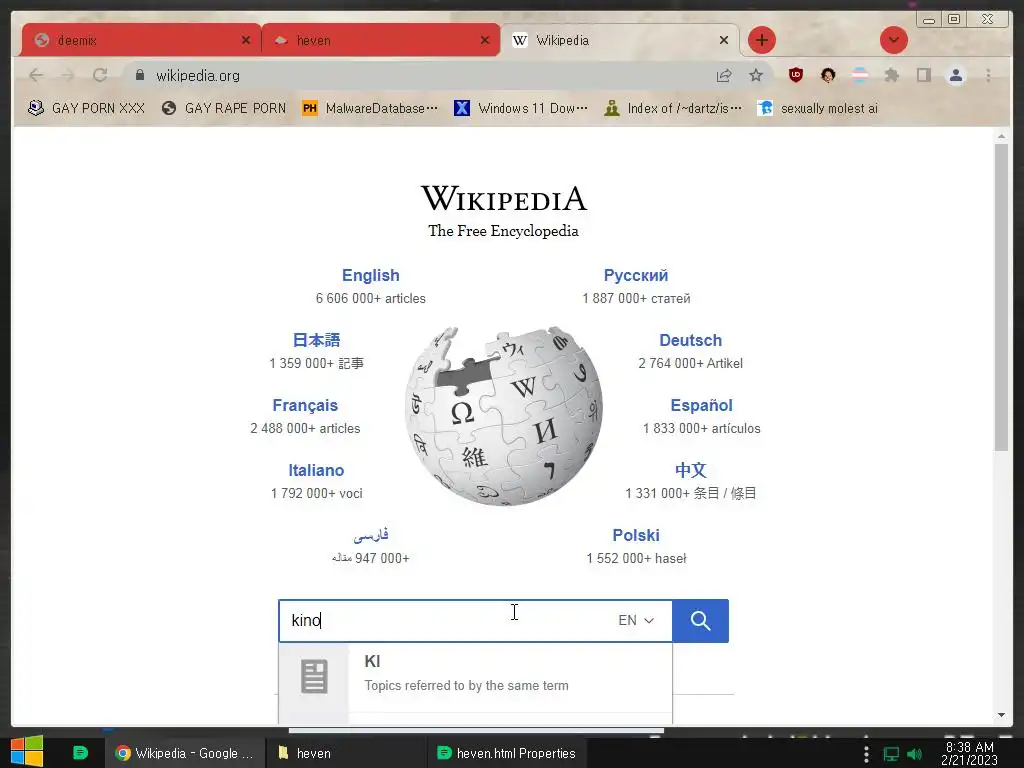1024x768 pixels.
Task: Close the heven tab
Action: [x=485, y=40]
